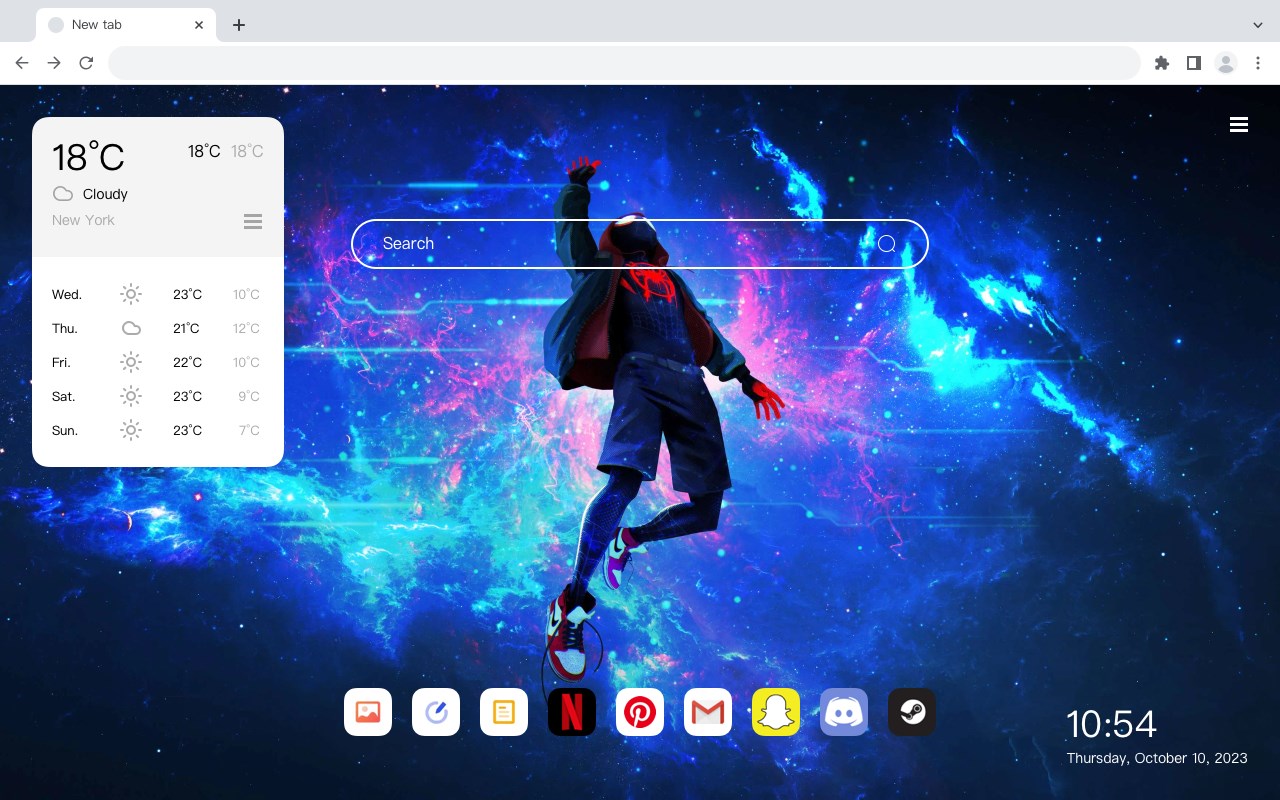The width and height of the screenshot is (1280, 800).
Task: Close the New tab tab
Action: coord(199,25)
